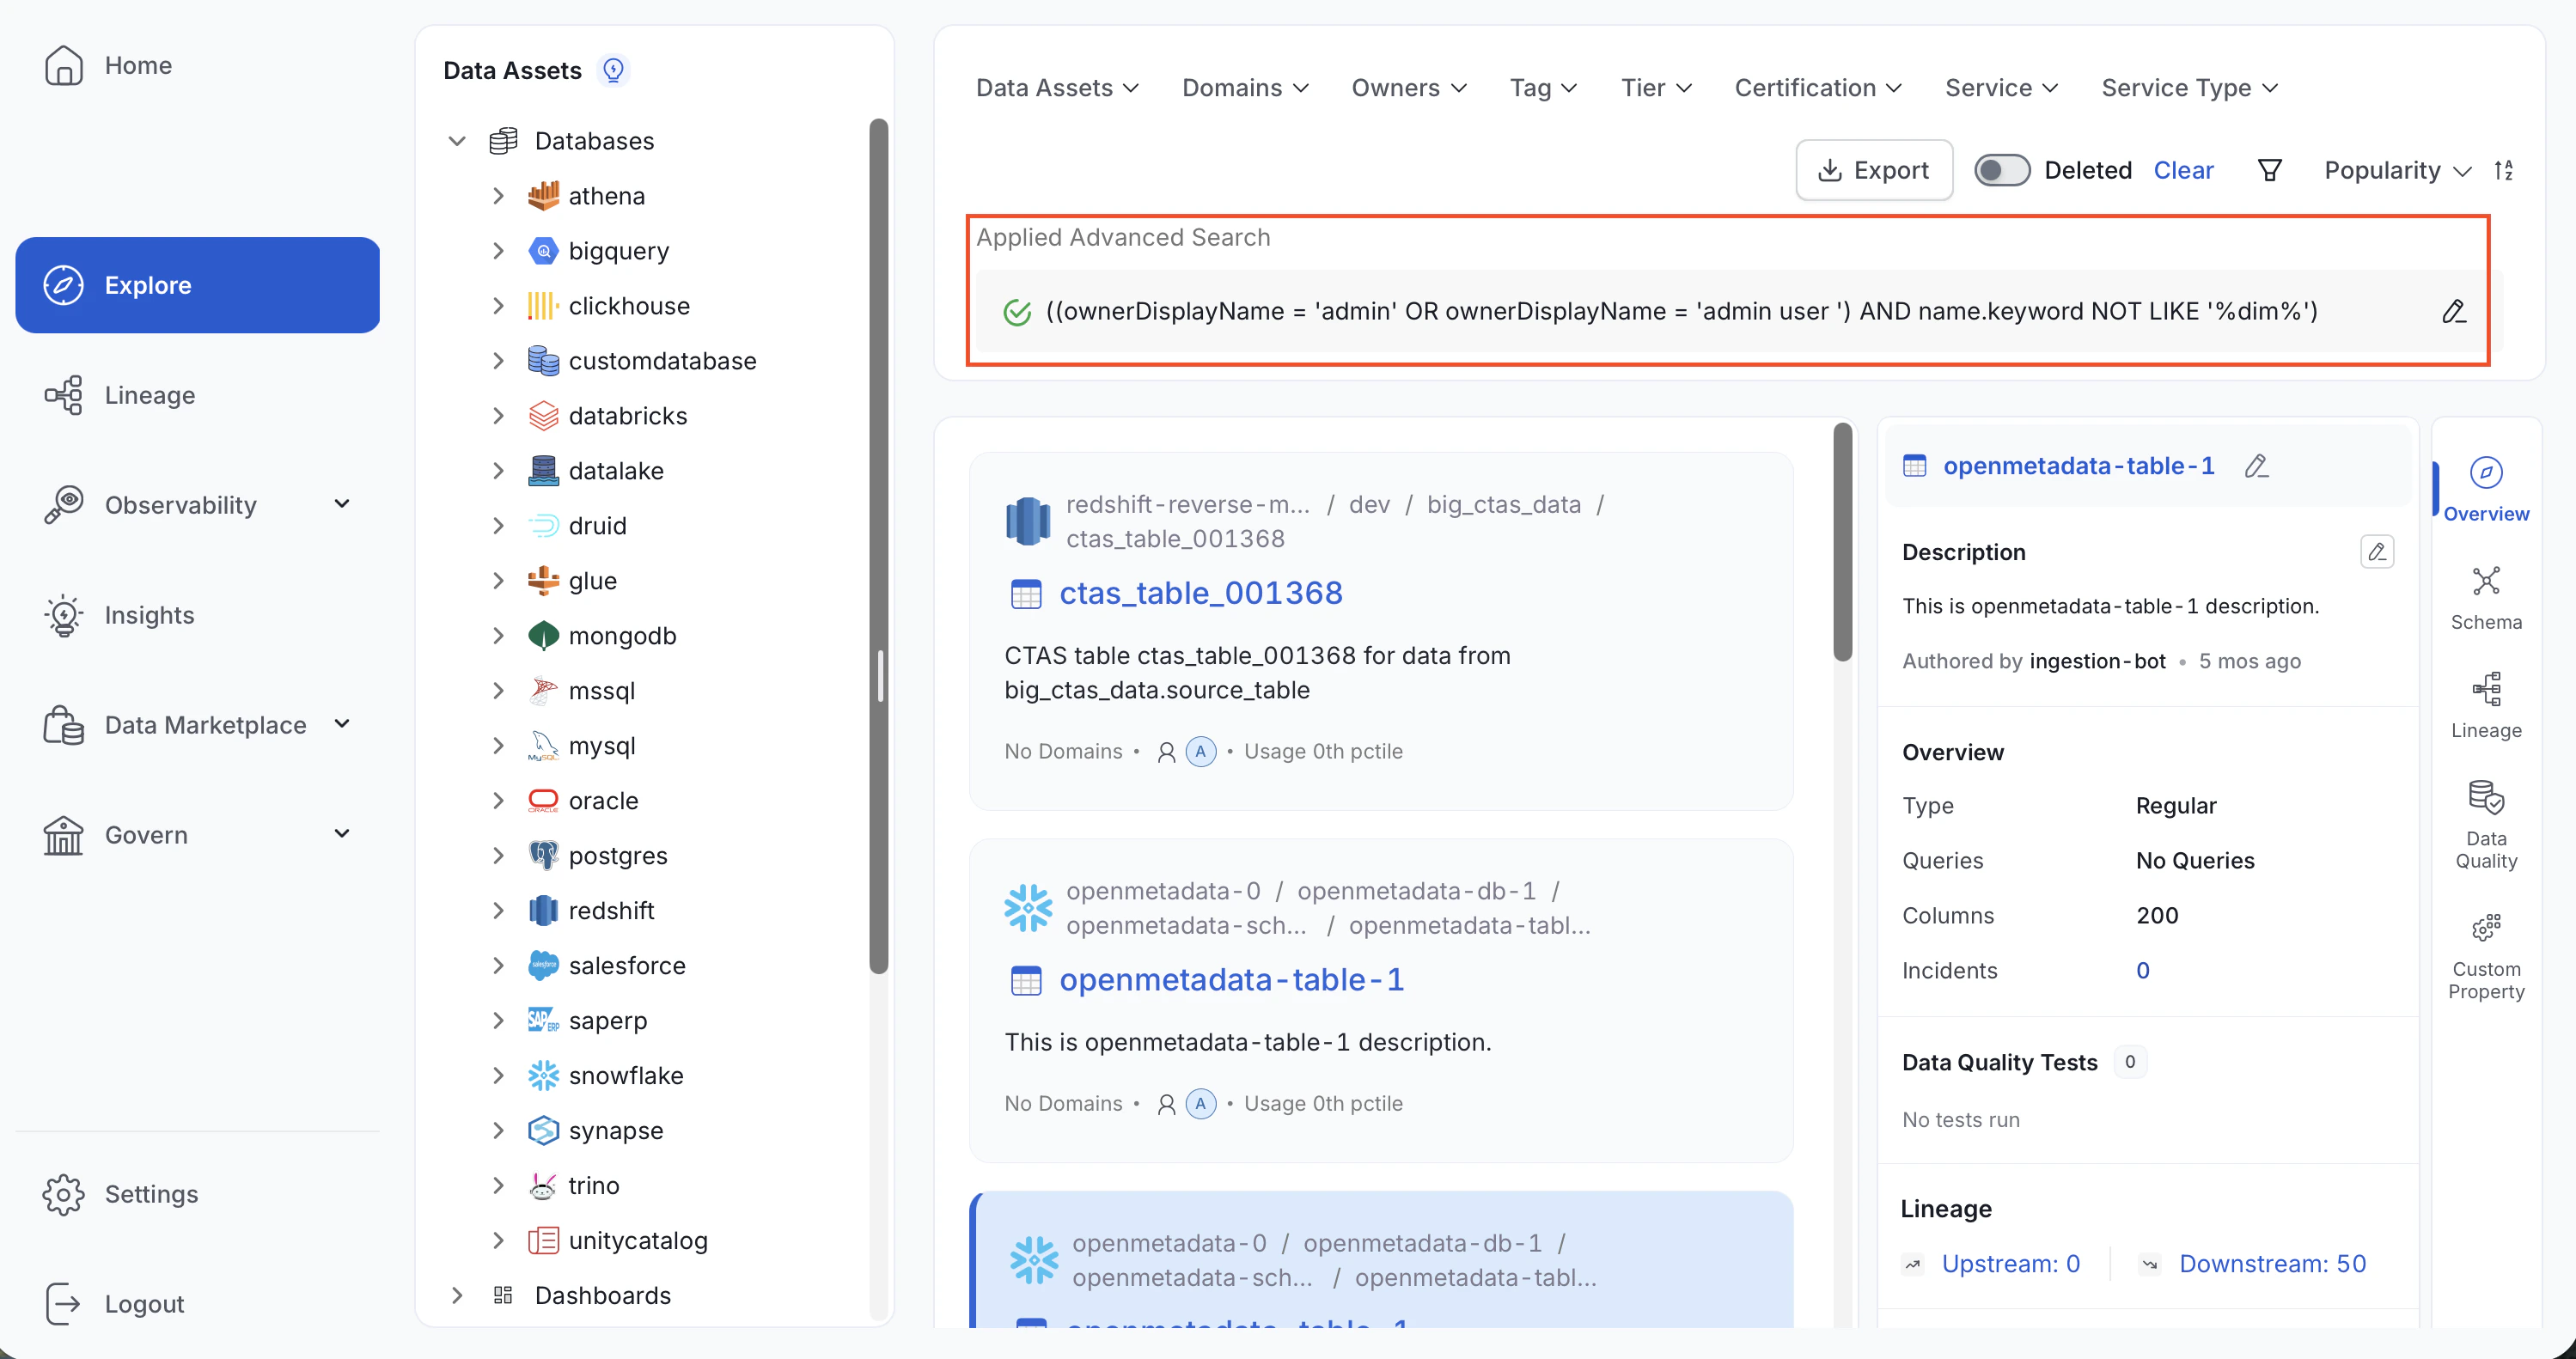The height and width of the screenshot is (1359, 2576).
Task: Switch to the Schema side tab
Action: [x=2485, y=598]
